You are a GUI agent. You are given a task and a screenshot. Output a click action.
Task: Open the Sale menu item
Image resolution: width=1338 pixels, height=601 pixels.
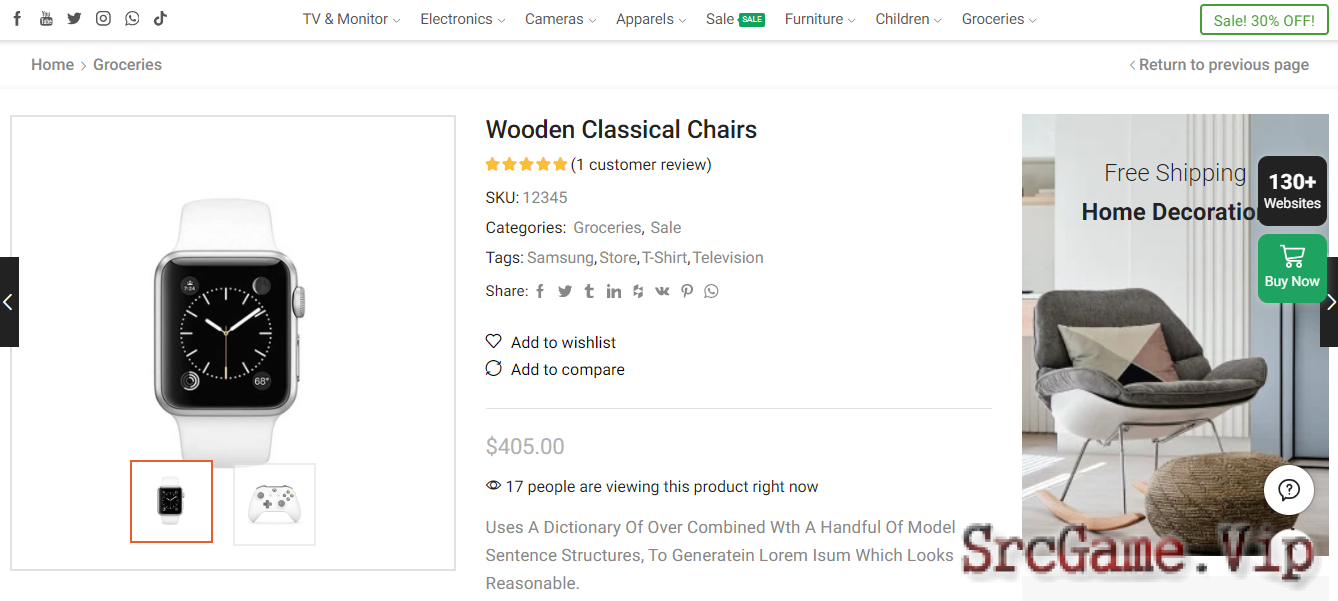tap(735, 19)
